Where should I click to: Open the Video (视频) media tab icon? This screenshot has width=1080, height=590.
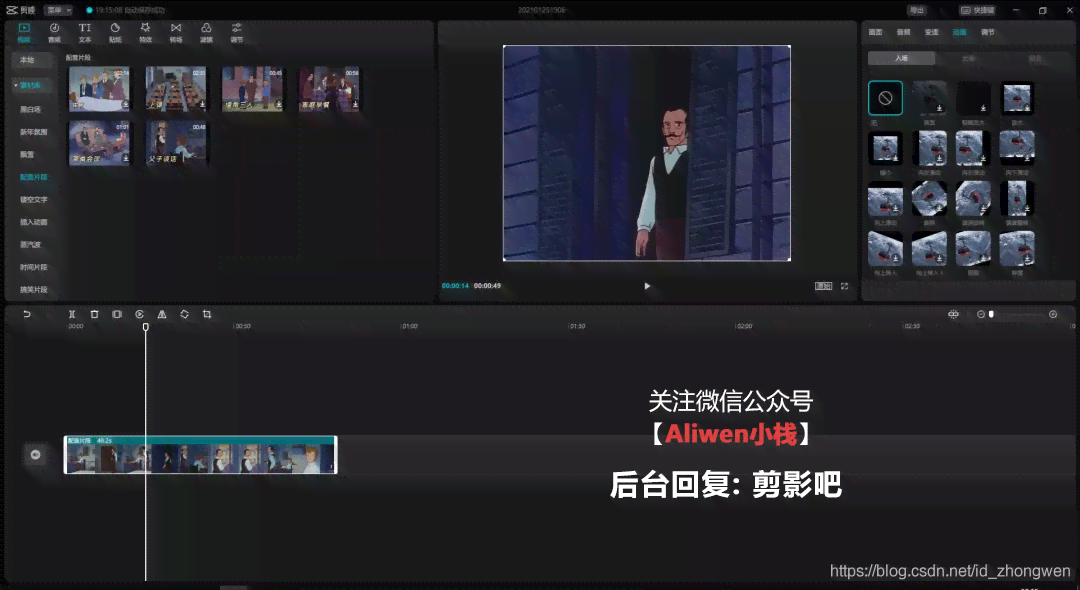(24, 28)
